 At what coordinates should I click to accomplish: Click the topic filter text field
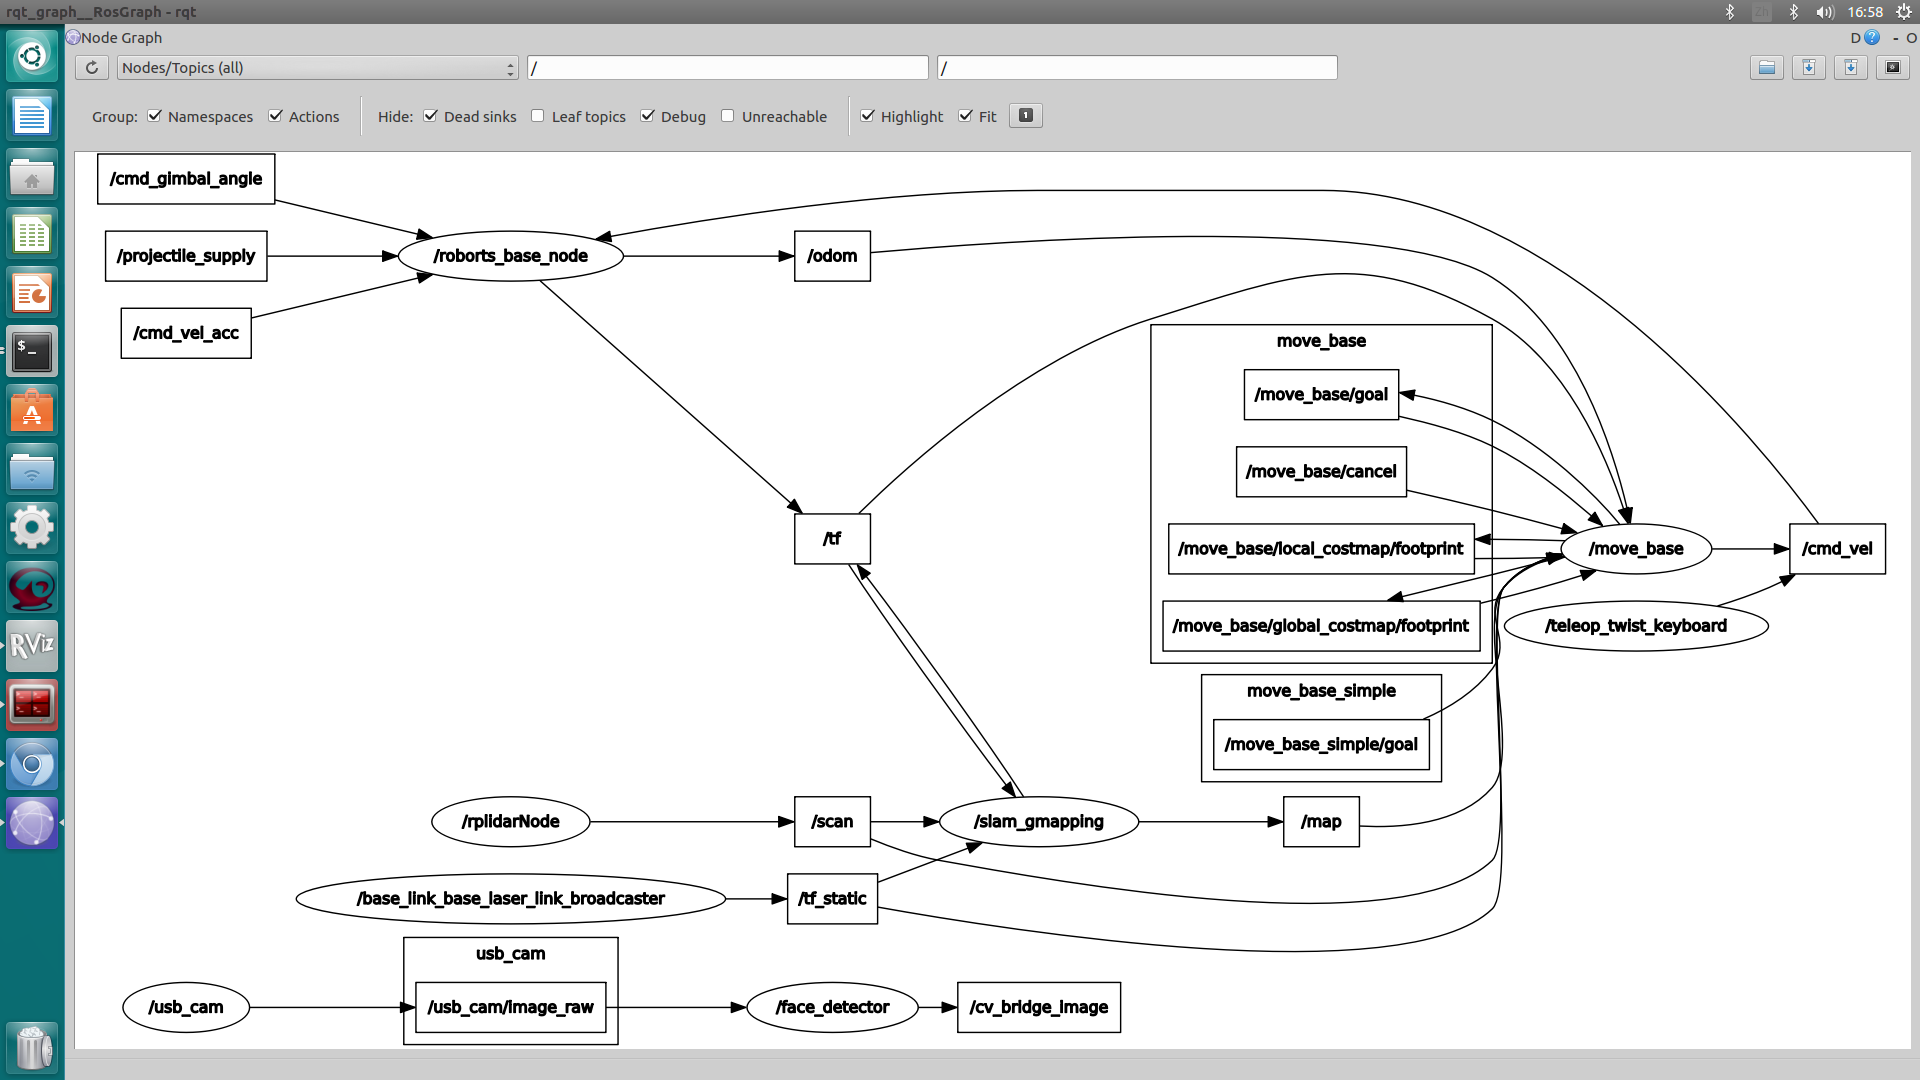[1136, 68]
